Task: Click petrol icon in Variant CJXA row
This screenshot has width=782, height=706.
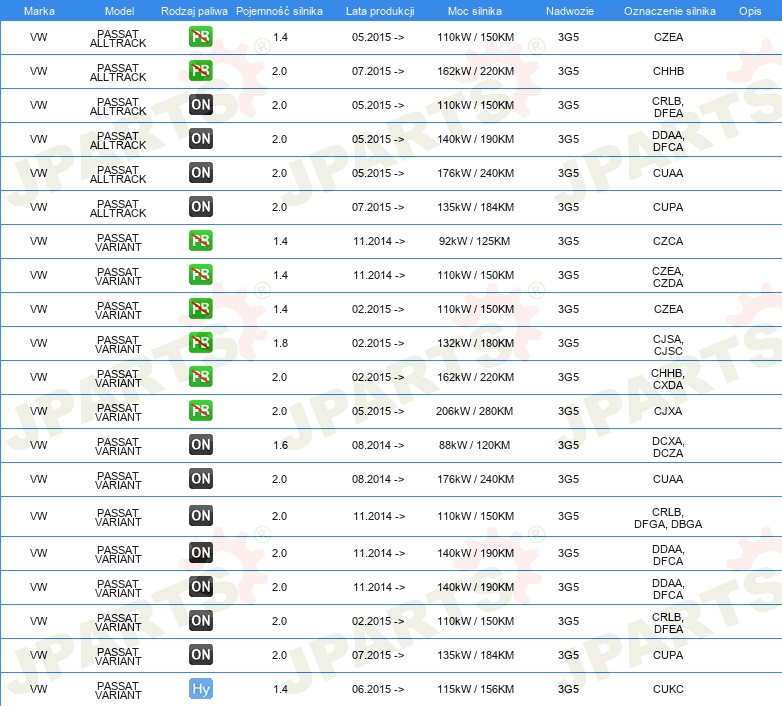Action: coord(200,410)
